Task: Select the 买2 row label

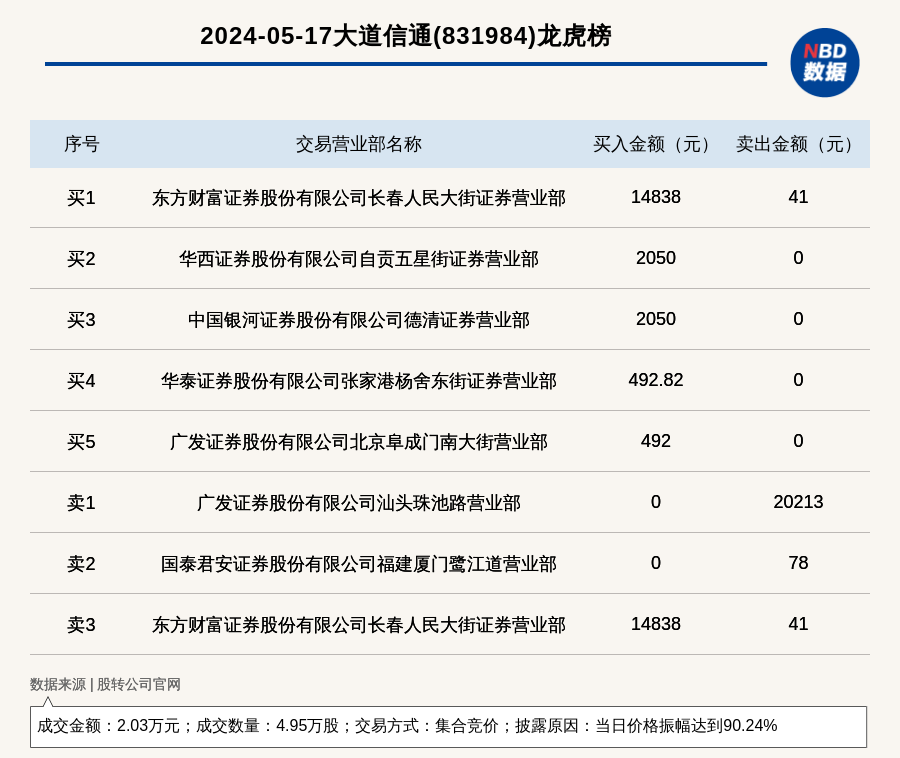Action: point(82,259)
